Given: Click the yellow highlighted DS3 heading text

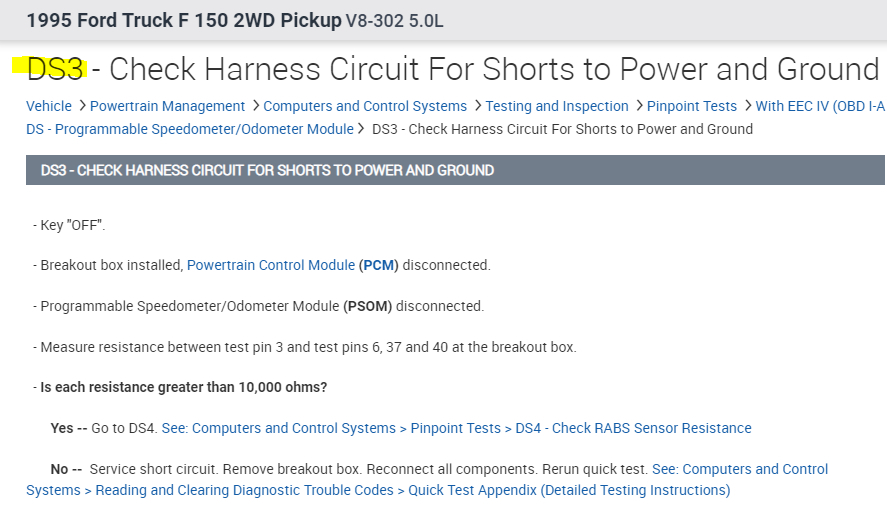Looking at the screenshot, I should pyautogui.click(x=56, y=69).
